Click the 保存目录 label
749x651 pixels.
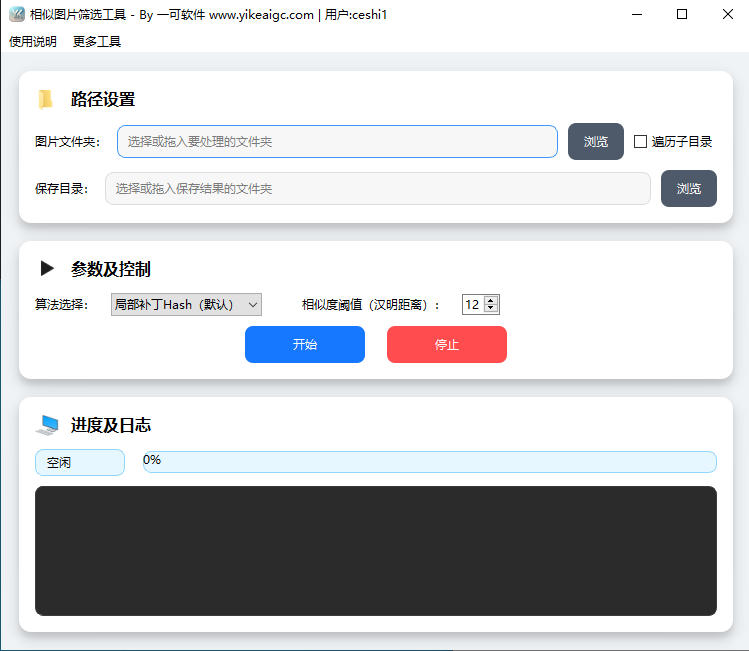click(x=62, y=189)
